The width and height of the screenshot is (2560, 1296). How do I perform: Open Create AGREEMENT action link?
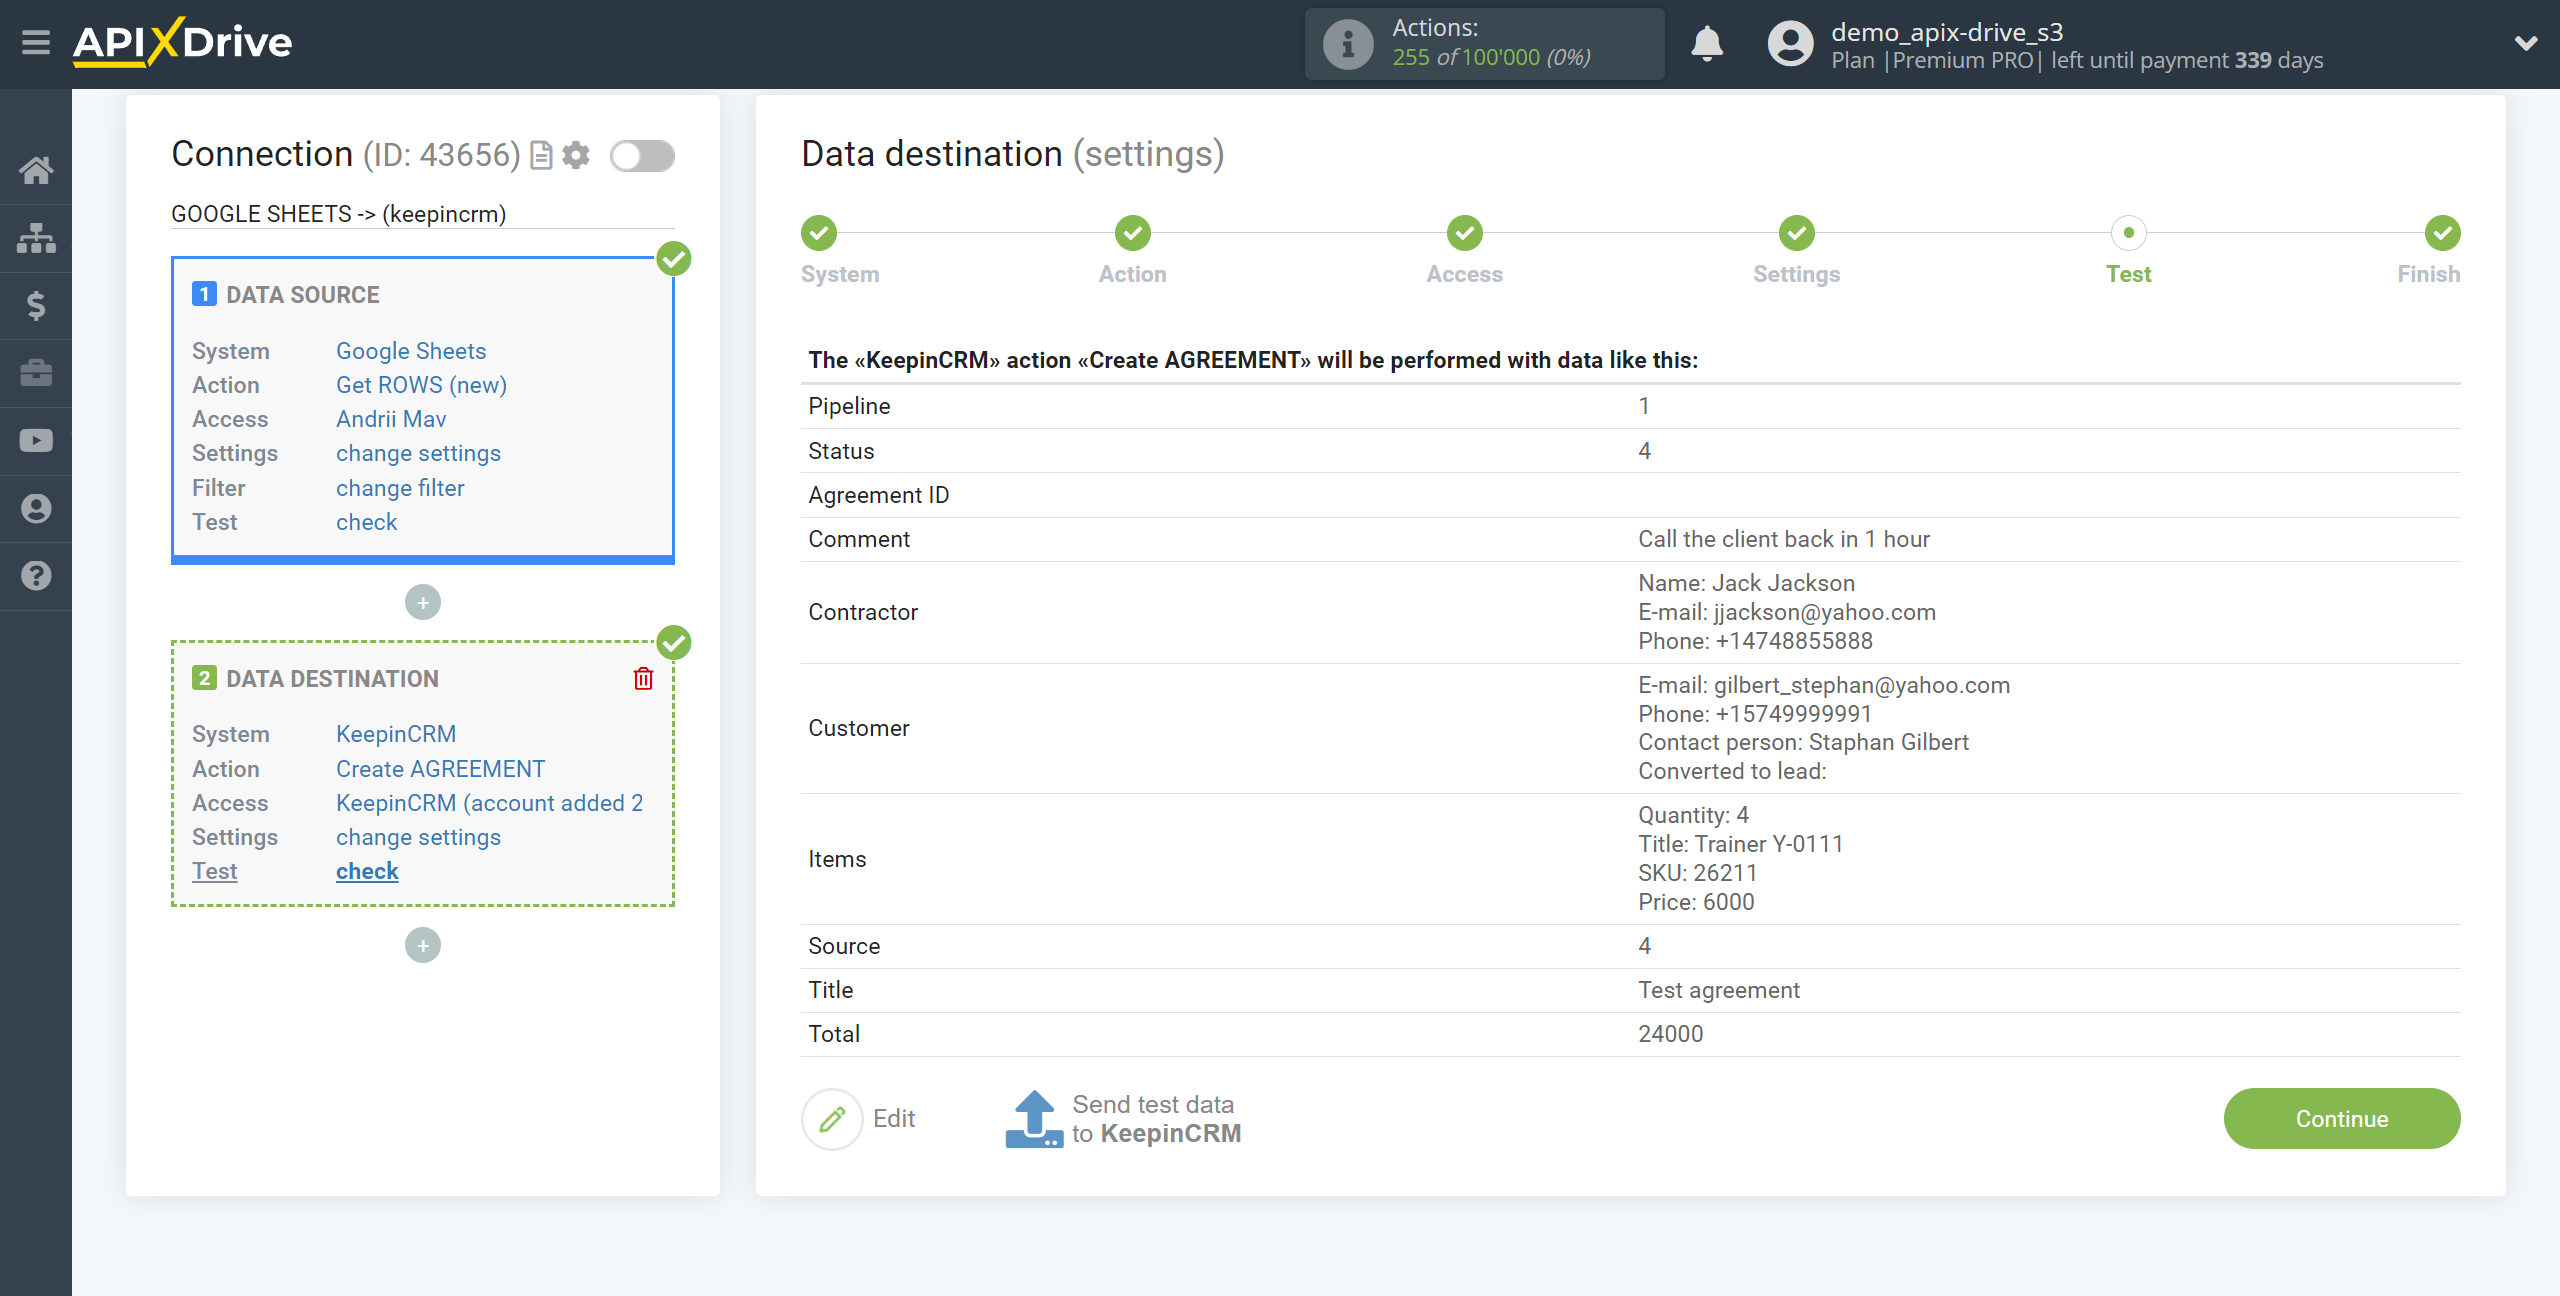(440, 769)
